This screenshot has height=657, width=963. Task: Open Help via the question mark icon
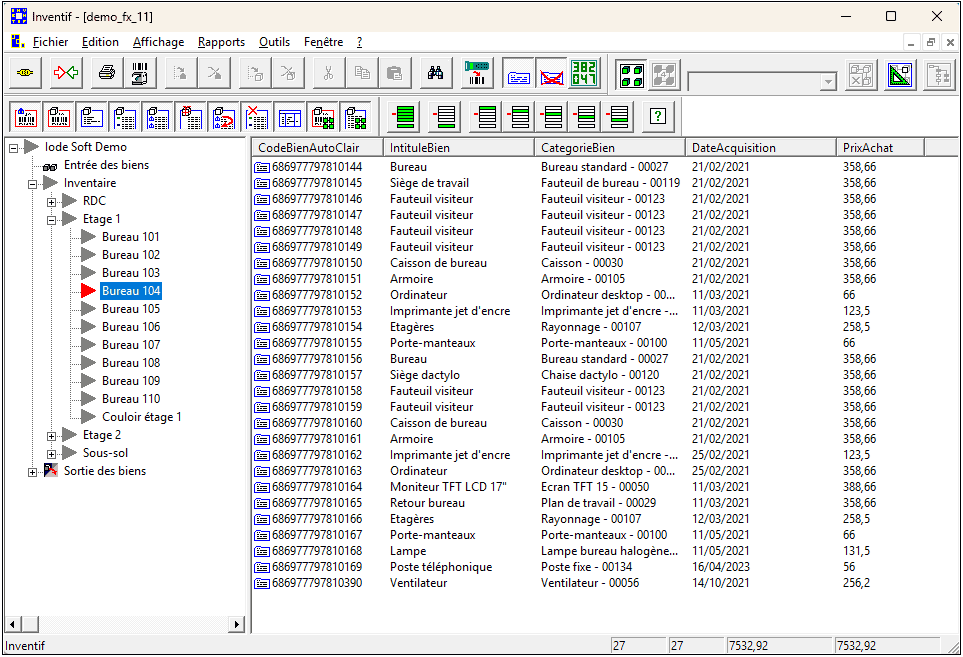[x=657, y=117]
